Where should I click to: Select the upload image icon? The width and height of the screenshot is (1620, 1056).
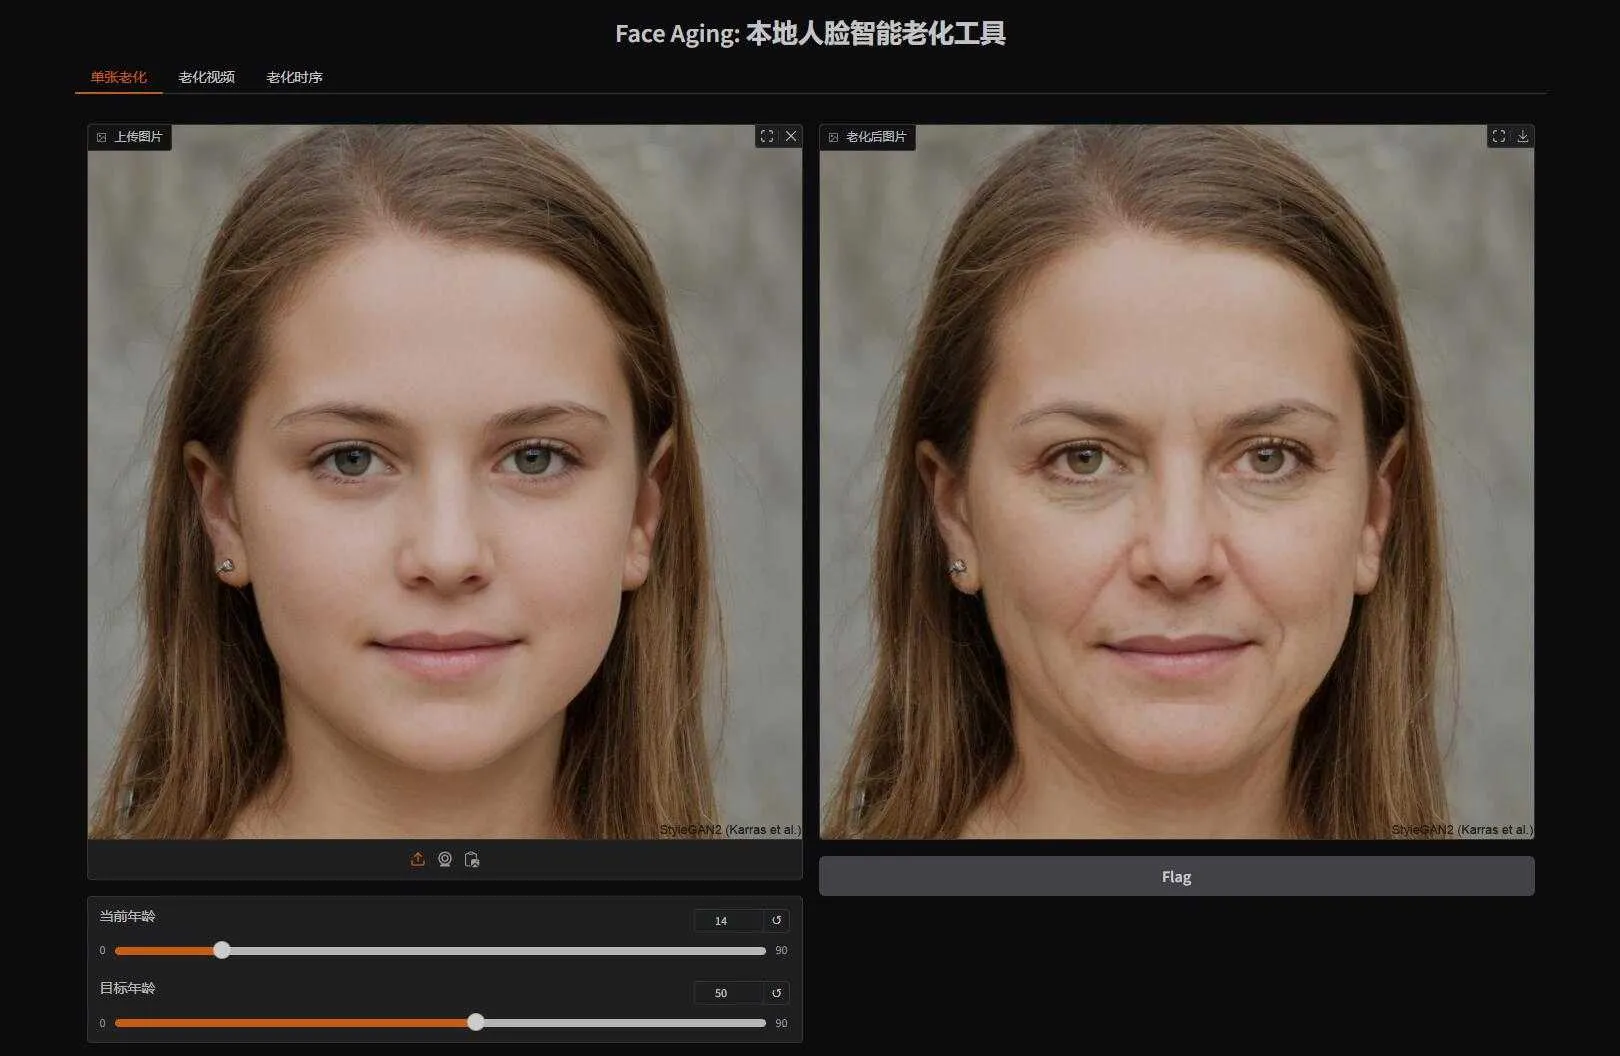coord(418,858)
